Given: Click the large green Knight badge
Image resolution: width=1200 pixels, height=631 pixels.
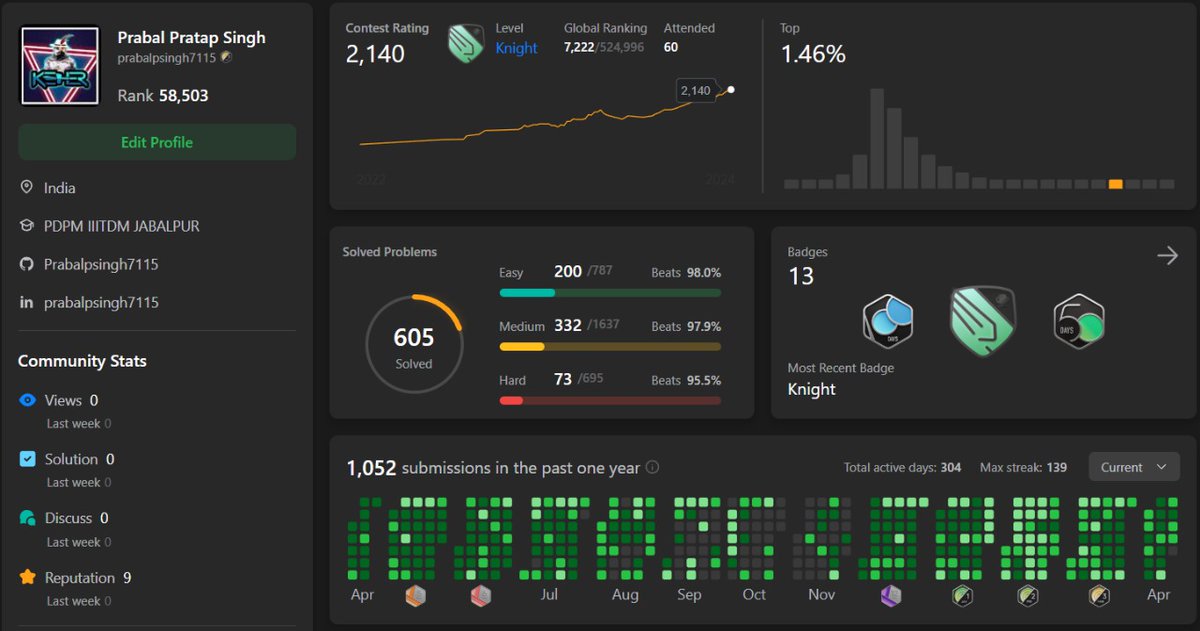Looking at the screenshot, I should tap(983, 321).
